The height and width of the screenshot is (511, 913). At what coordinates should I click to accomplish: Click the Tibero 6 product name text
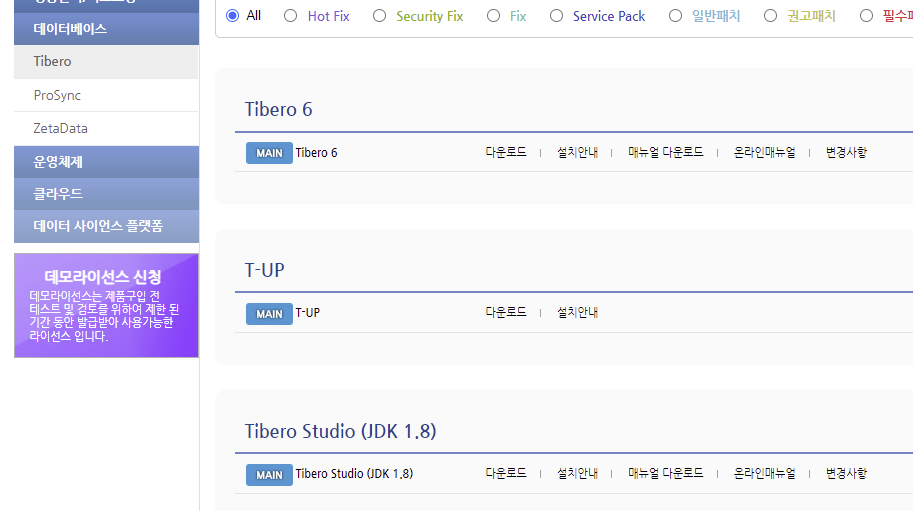point(316,153)
